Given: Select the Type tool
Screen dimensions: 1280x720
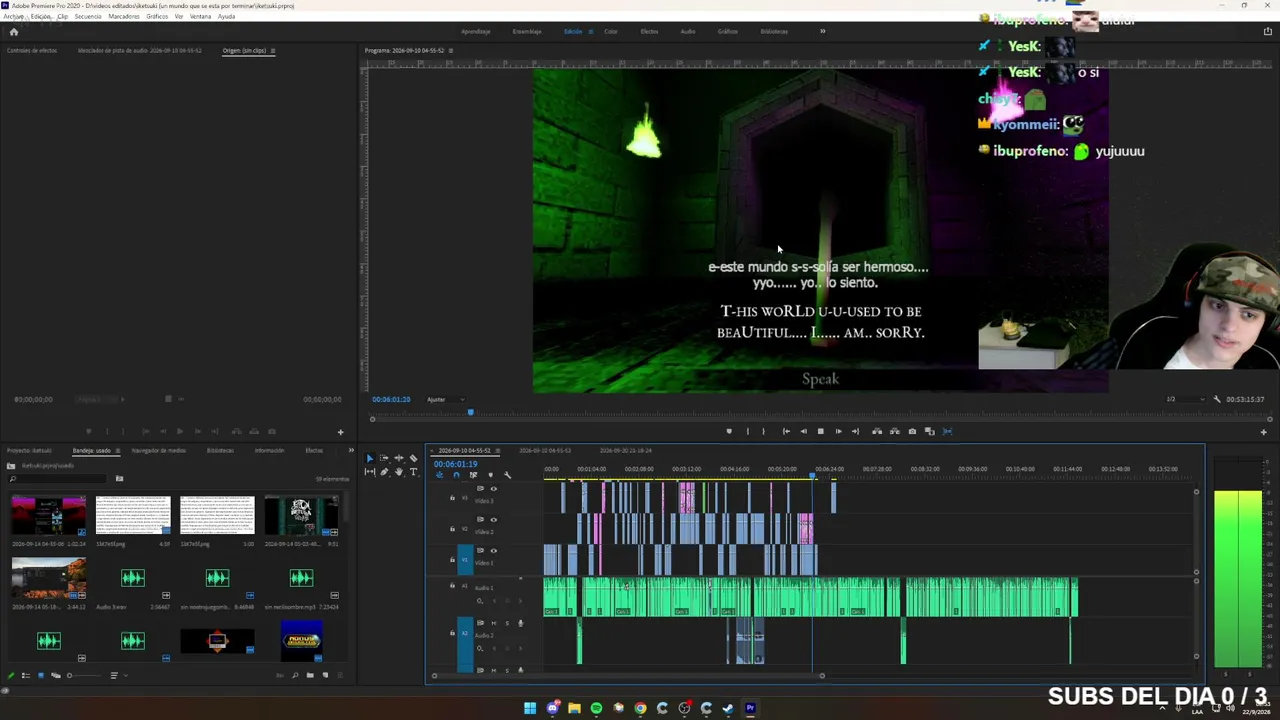Looking at the screenshot, I should [x=413, y=472].
